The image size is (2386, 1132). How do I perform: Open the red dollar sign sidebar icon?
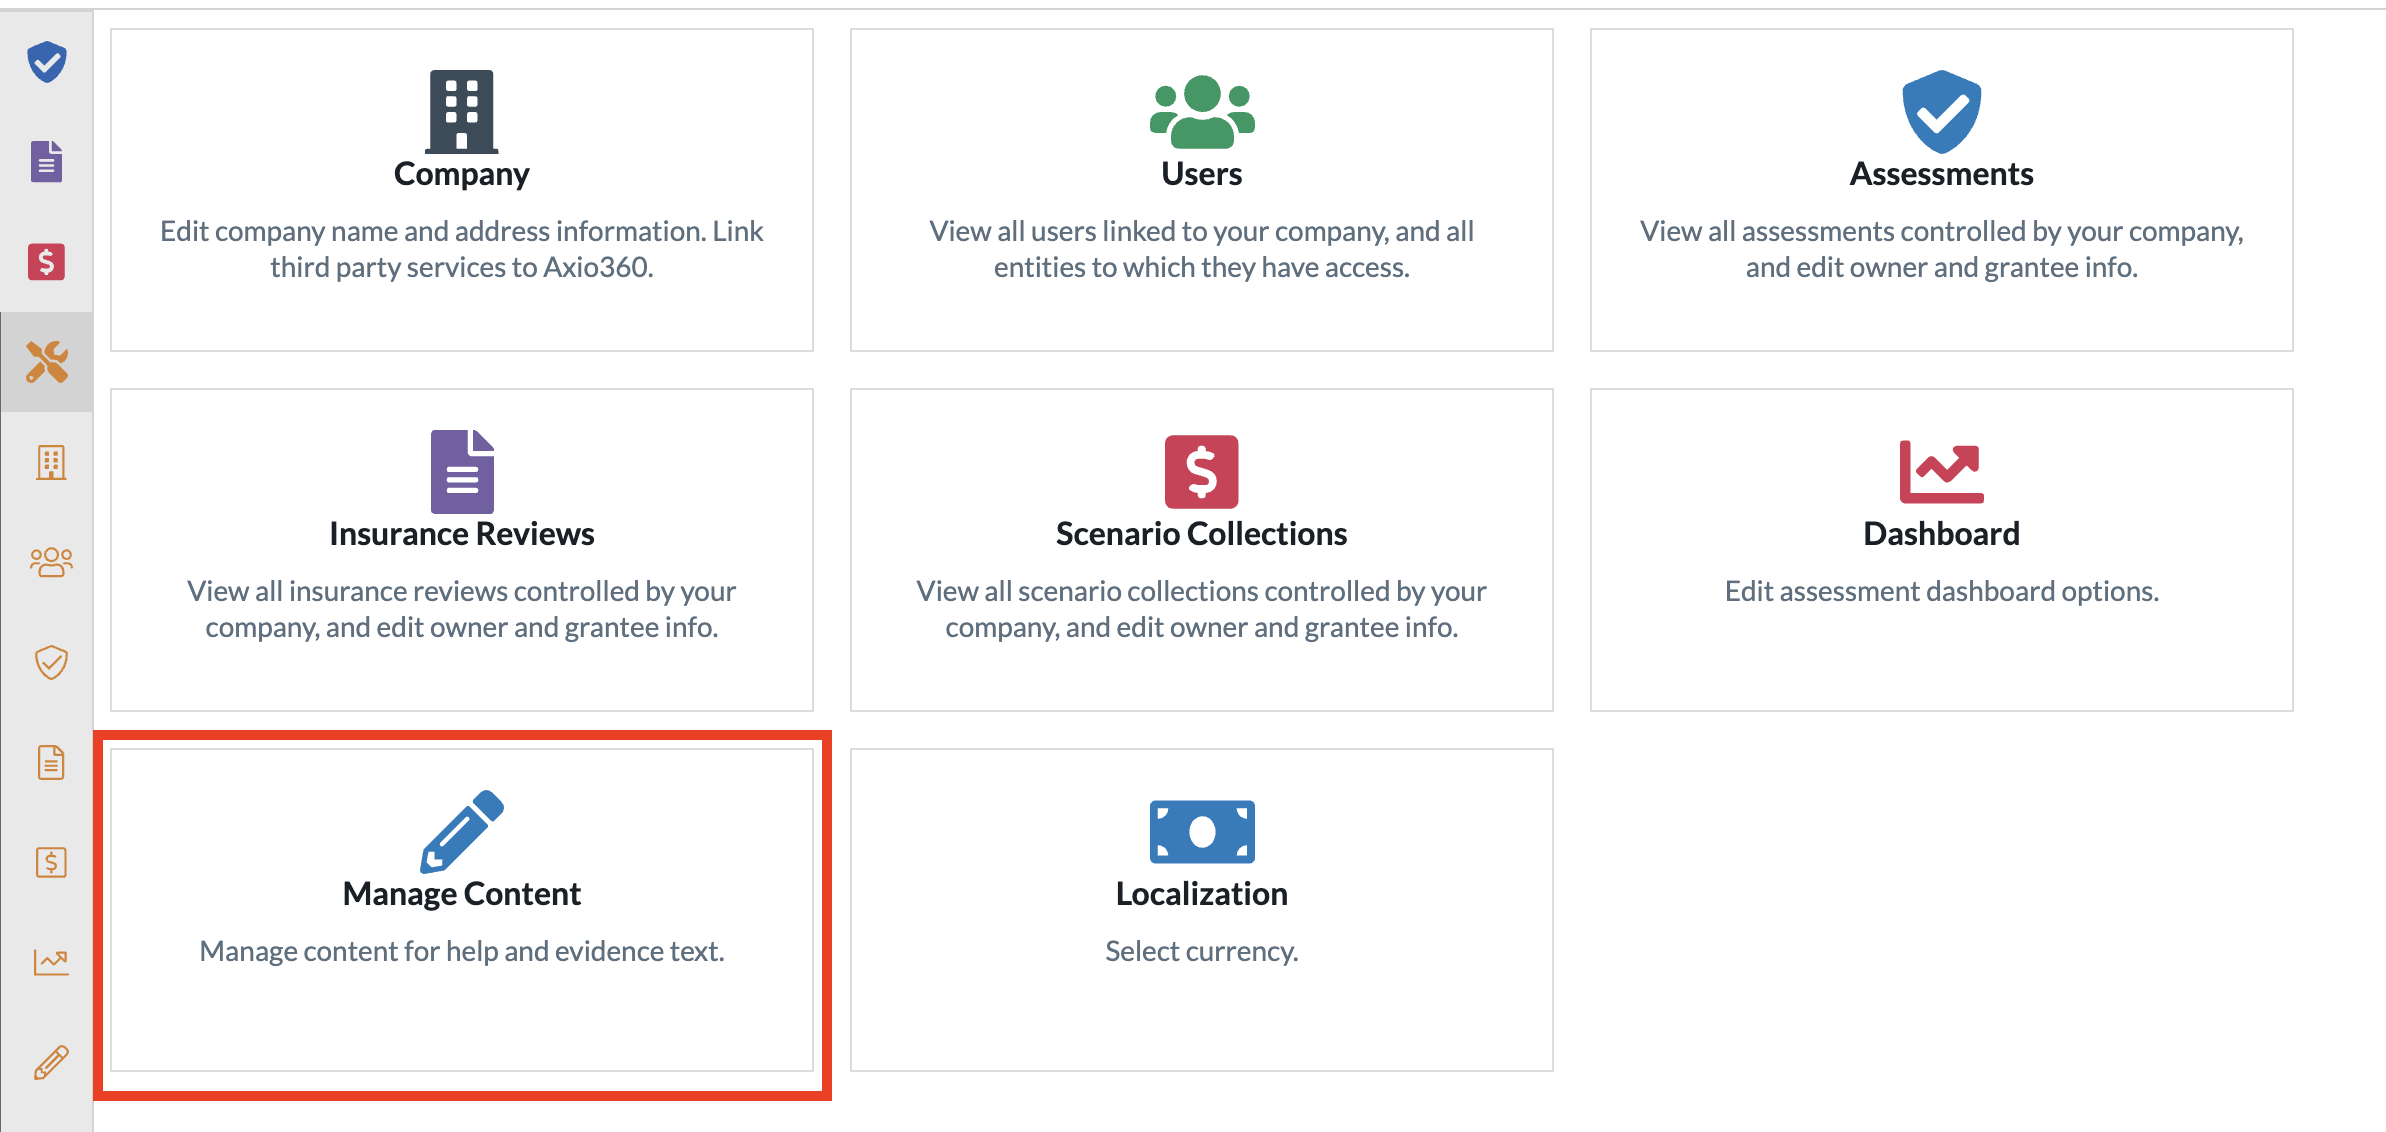pyautogui.click(x=47, y=262)
